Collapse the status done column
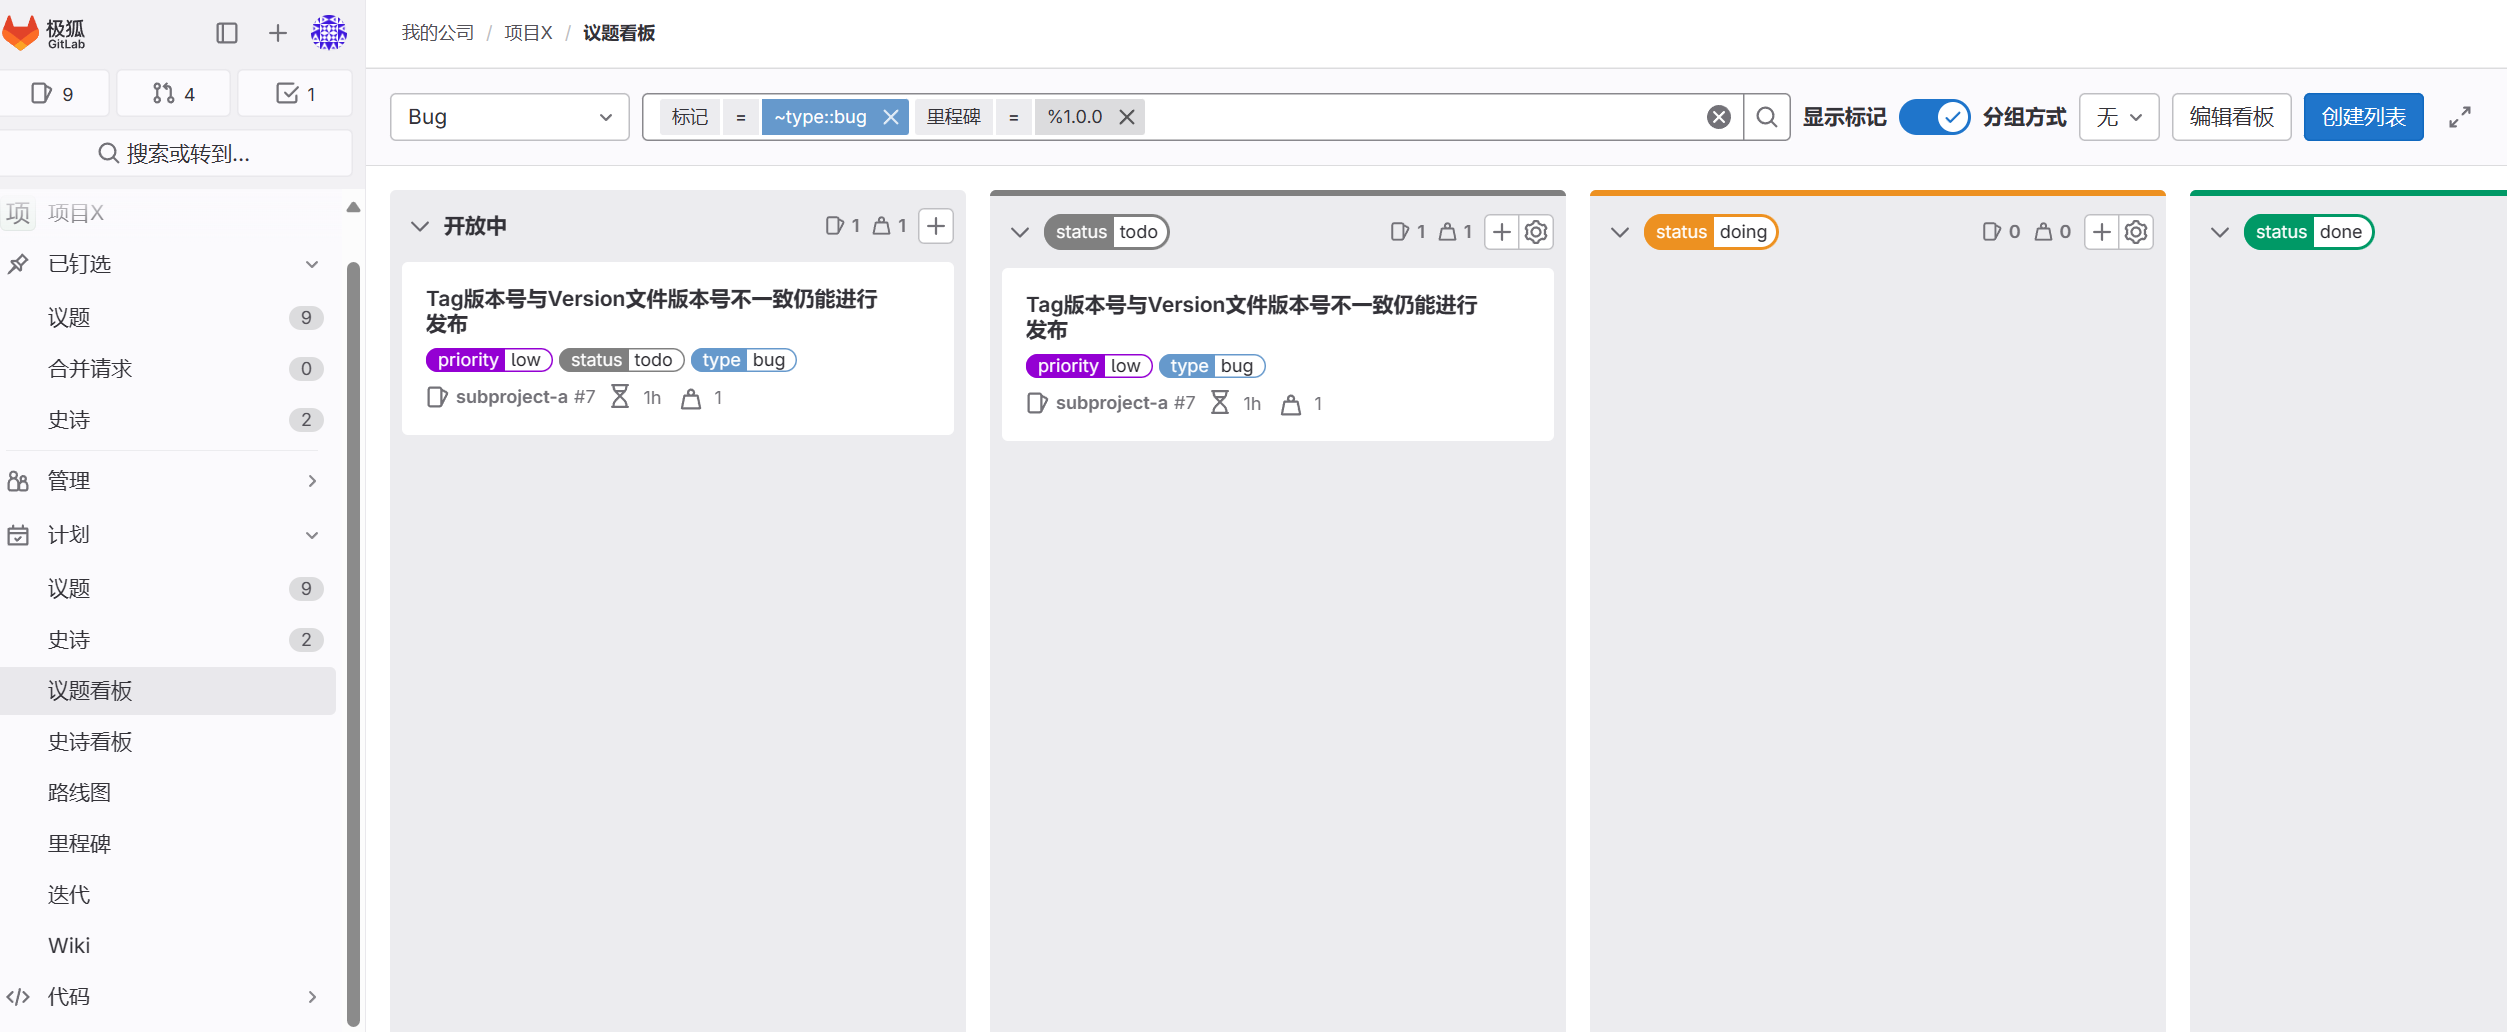Screen dimensions: 2507x1032 [x=2219, y=231]
